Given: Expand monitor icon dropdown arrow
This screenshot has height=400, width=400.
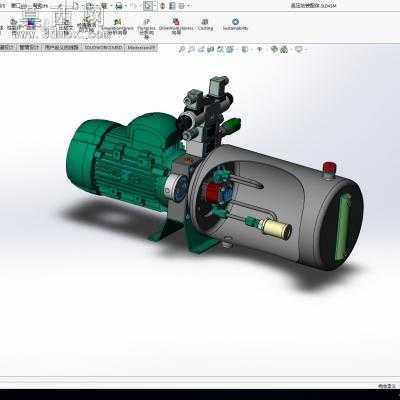Looking at the screenshot, I should [x=306, y=50].
